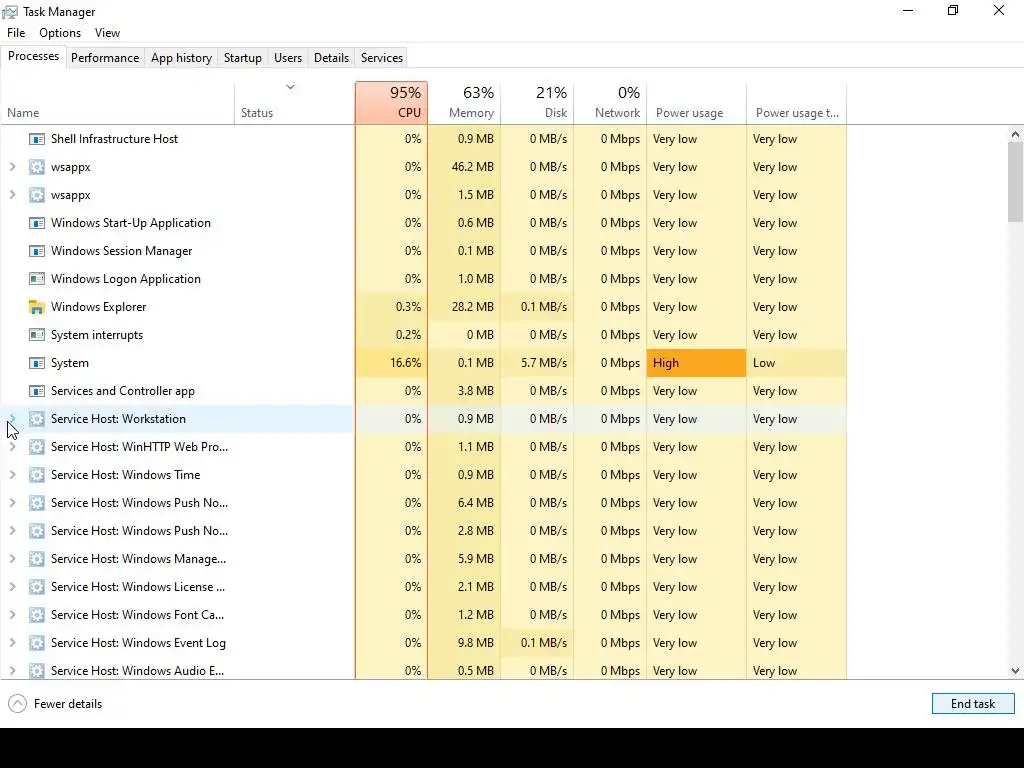The image size is (1024, 768).
Task: Expand Service Host: WinHTTP Web Proxy
Action: (12, 447)
